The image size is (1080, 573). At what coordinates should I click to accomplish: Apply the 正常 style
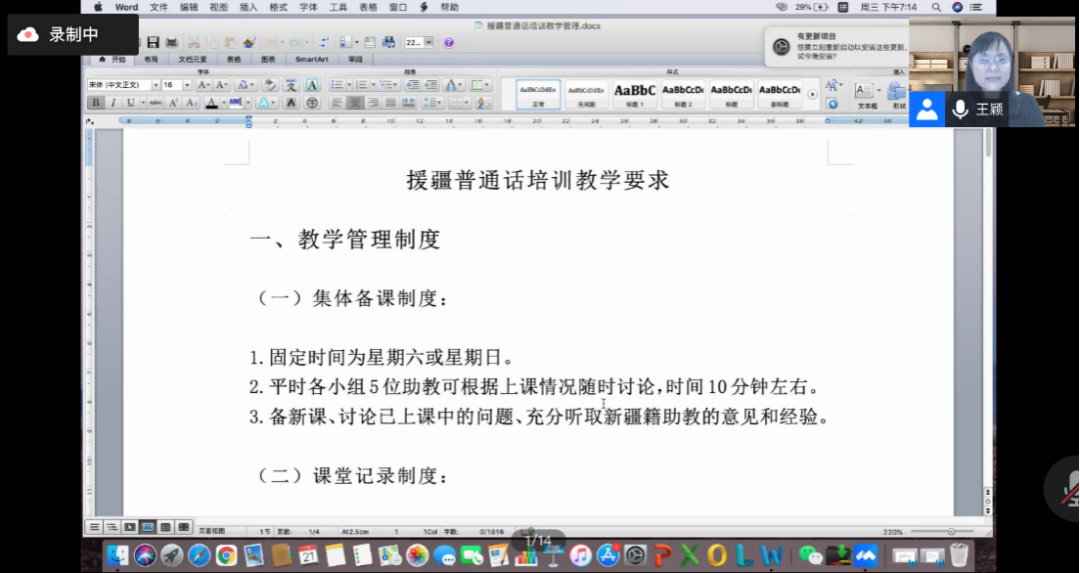[538, 94]
